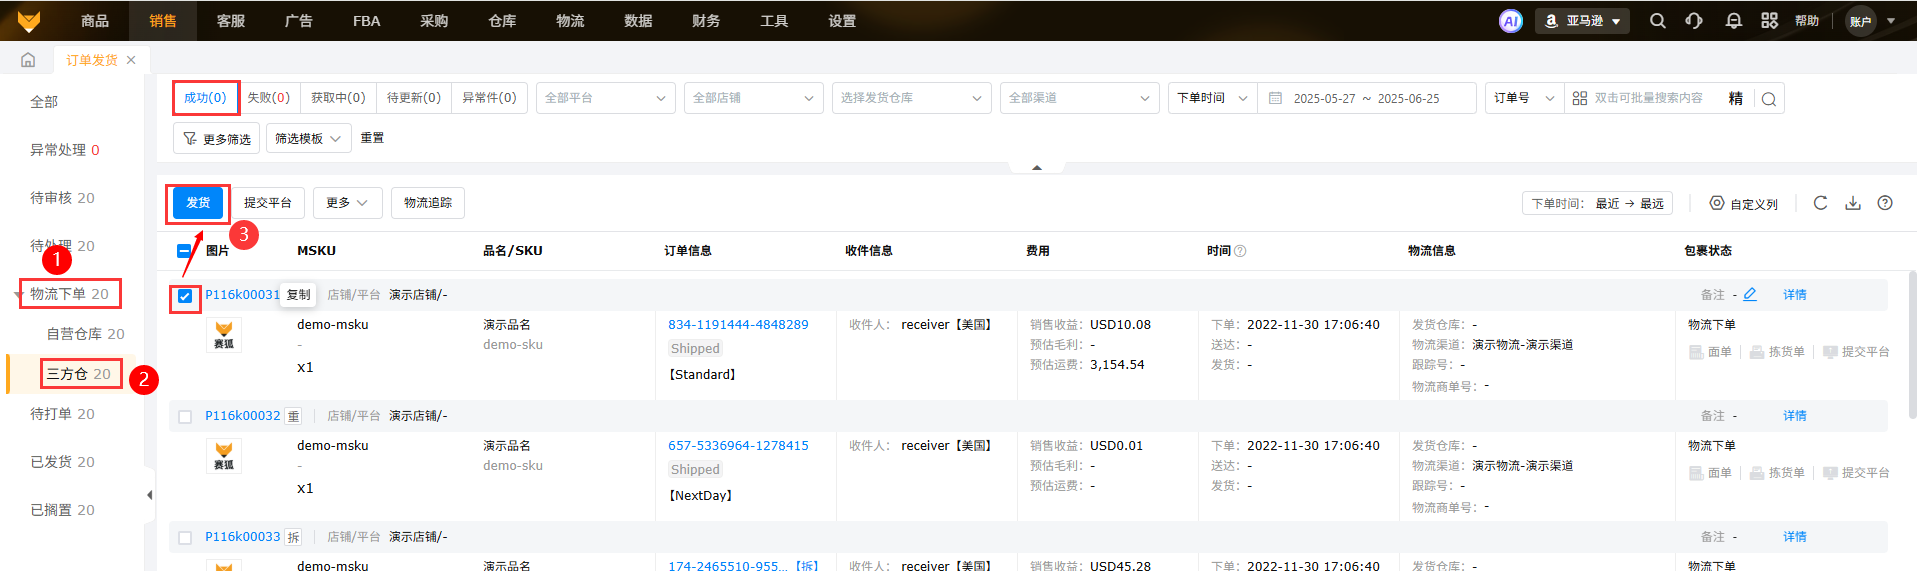
Task: Open 更多筛选 filters
Action: [x=217, y=138]
